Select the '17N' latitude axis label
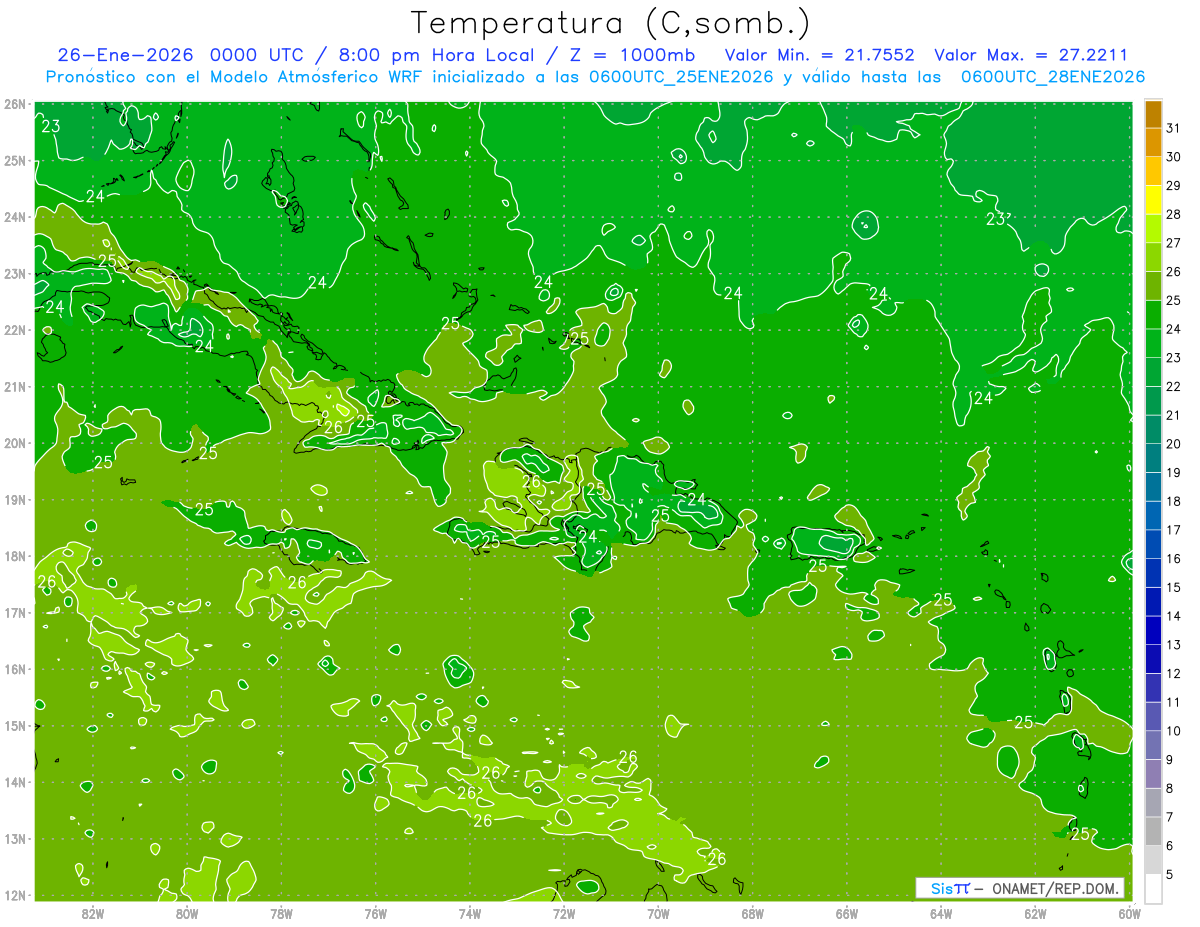Viewport: 1200px width, 927px height. (x=15, y=612)
